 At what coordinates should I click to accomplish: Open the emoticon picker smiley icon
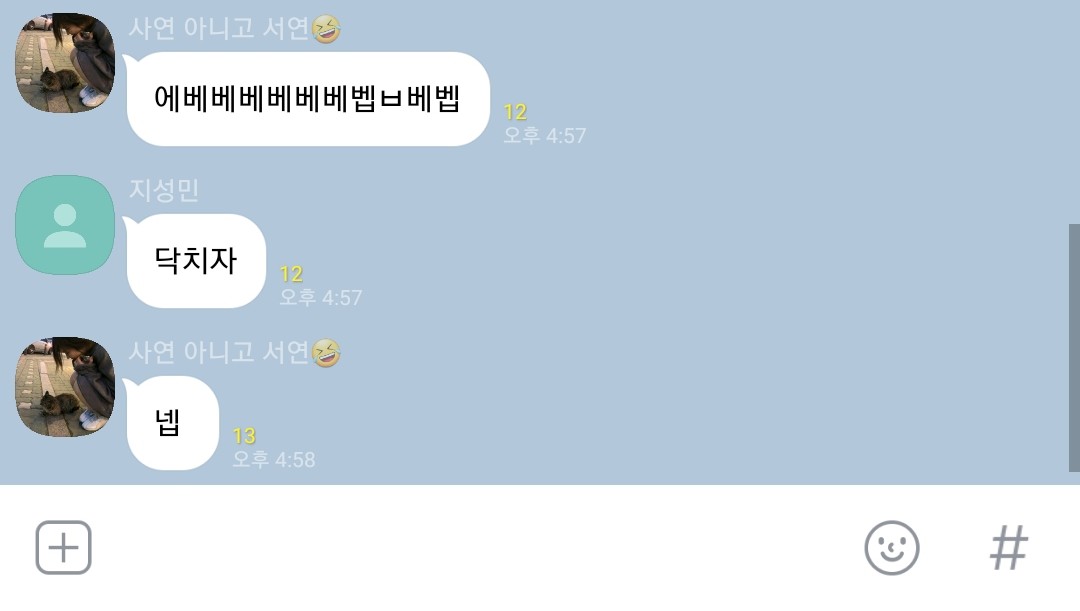tap(892, 548)
